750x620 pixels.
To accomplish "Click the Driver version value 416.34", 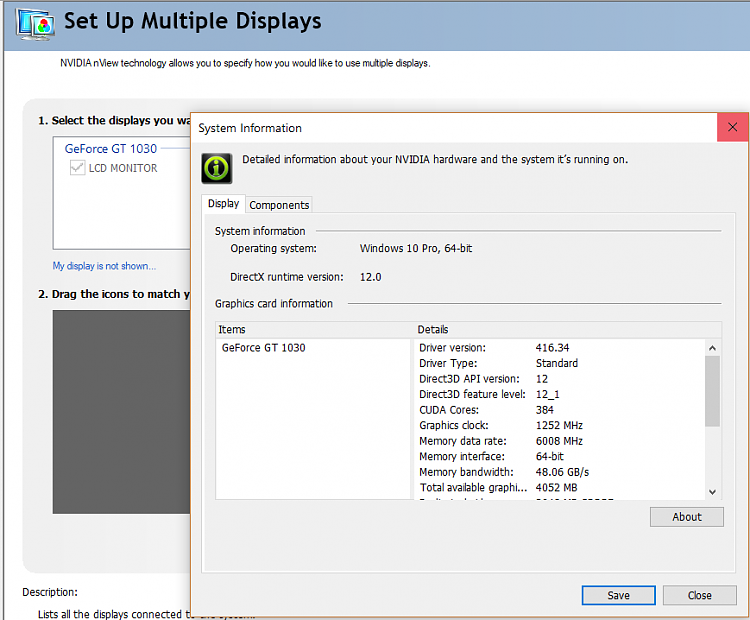I will [x=552, y=348].
